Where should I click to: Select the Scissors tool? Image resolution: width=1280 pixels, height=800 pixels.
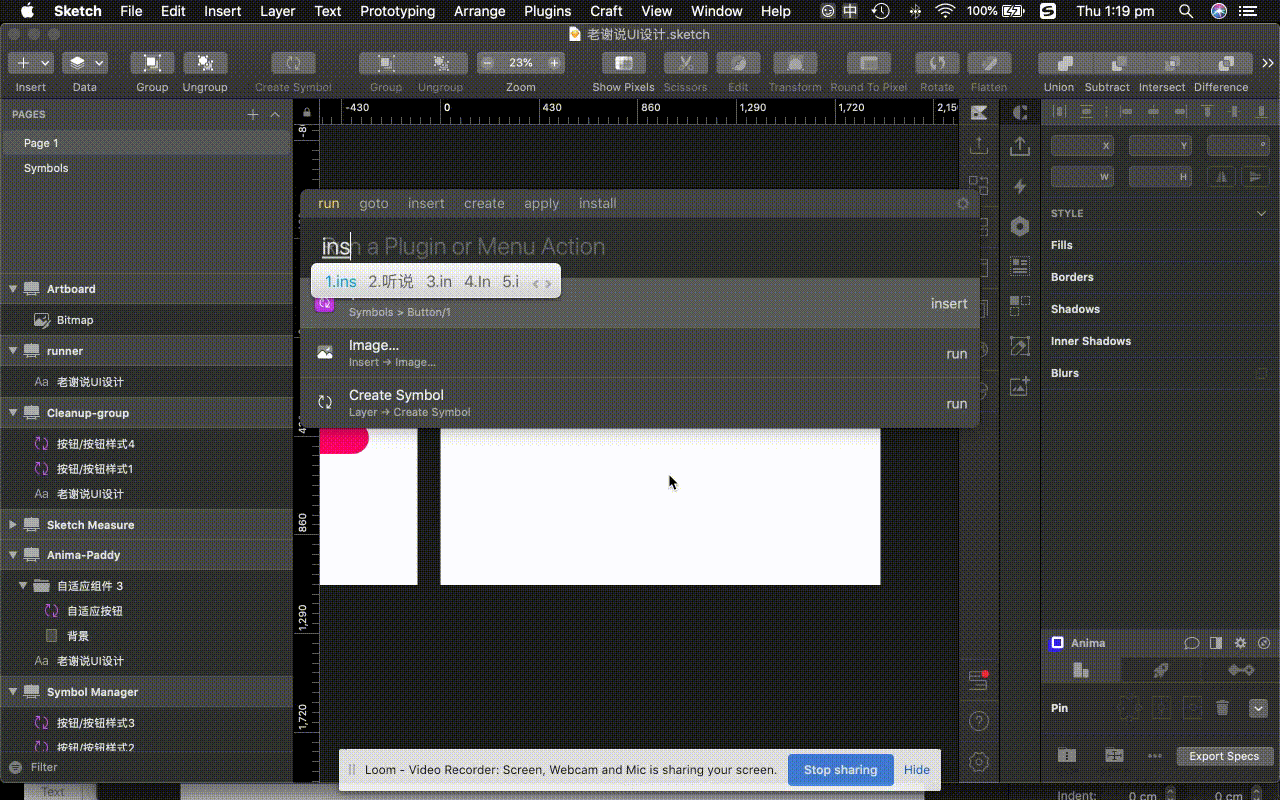(686, 63)
